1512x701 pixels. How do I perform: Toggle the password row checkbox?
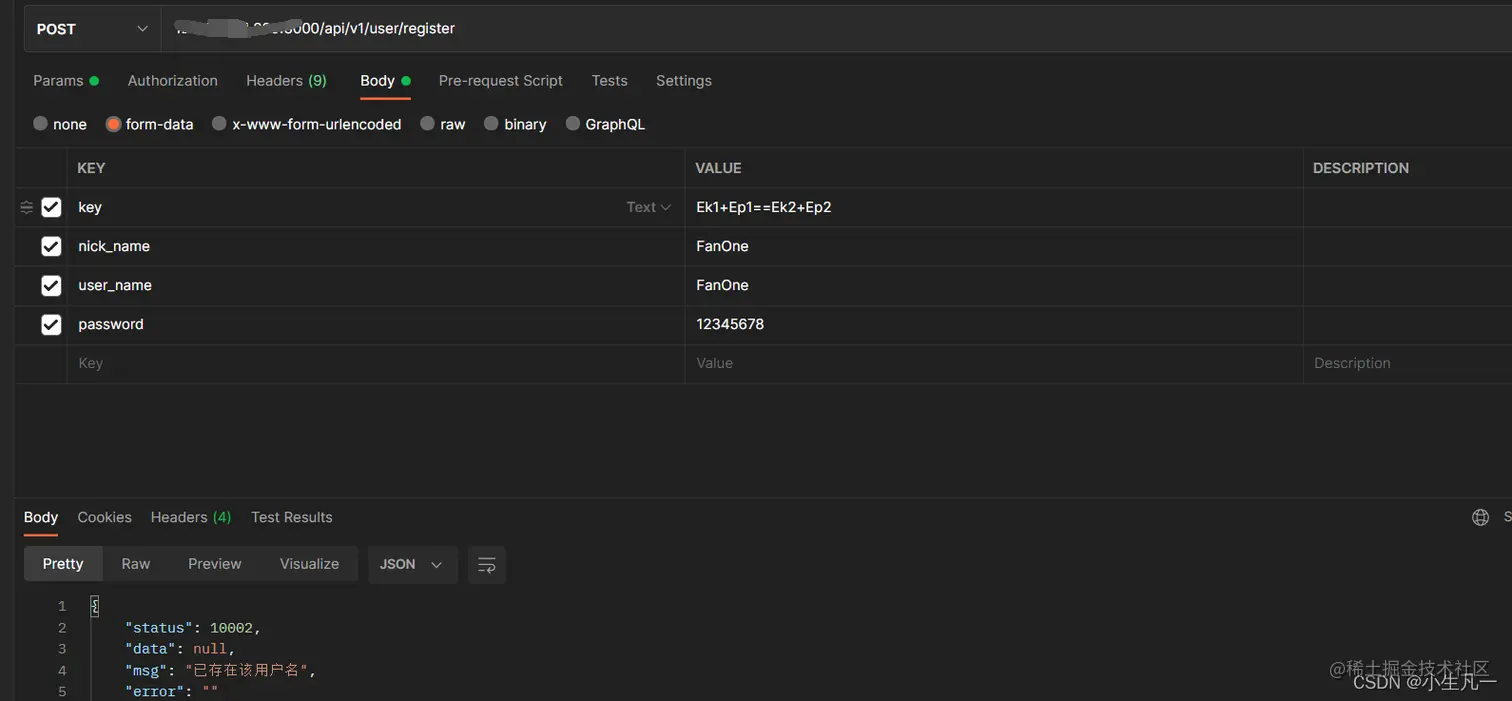pyautogui.click(x=51, y=324)
